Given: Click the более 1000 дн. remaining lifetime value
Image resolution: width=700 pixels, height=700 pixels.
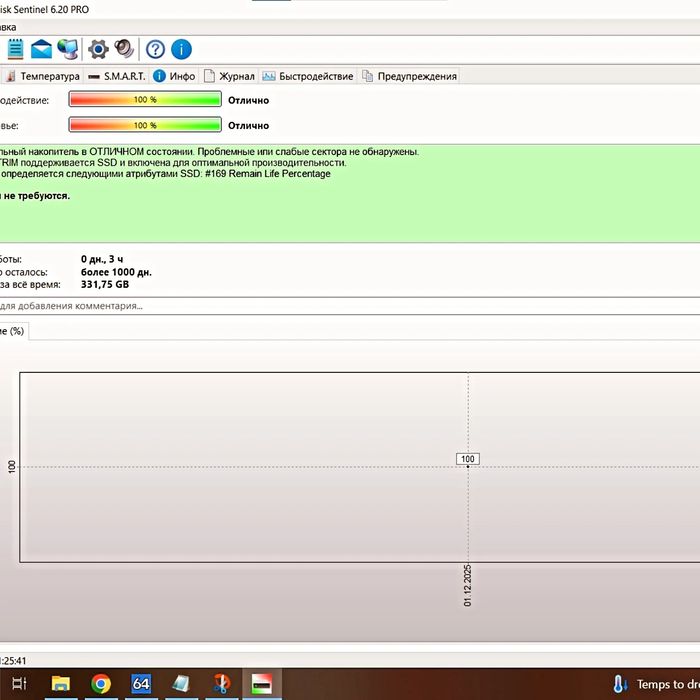Looking at the screenshot, I should click(116, 272).
